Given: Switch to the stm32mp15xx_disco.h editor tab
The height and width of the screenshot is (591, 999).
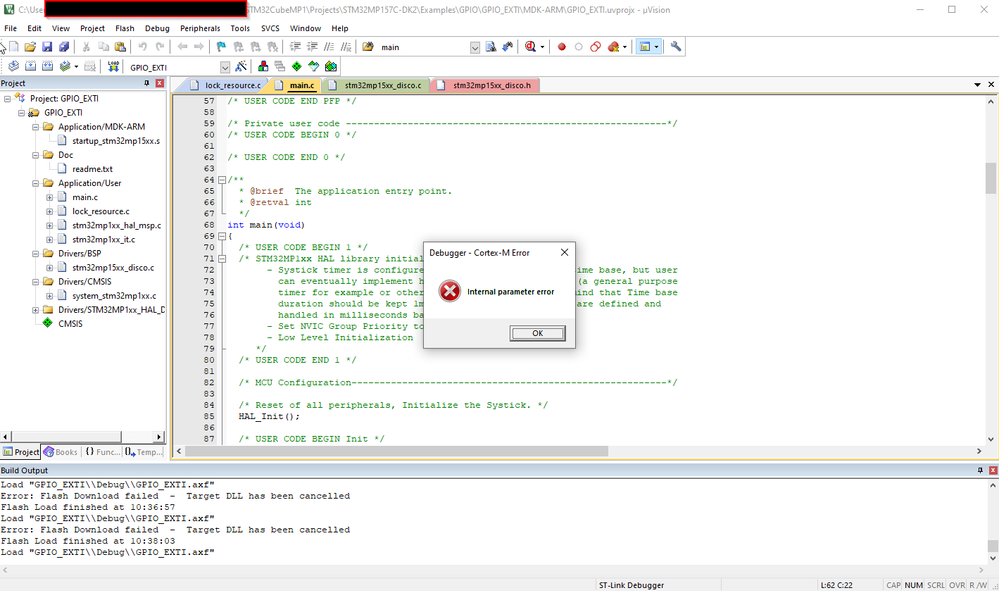Looking at the screenshot, I should tap(487, 85).
